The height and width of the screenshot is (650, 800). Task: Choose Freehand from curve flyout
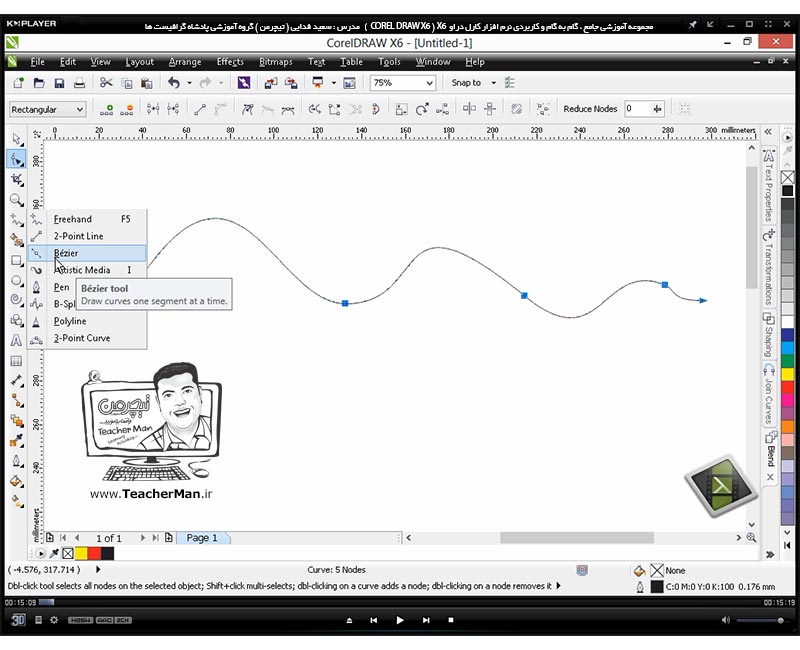pyautogui.click(x=87, y=219)
